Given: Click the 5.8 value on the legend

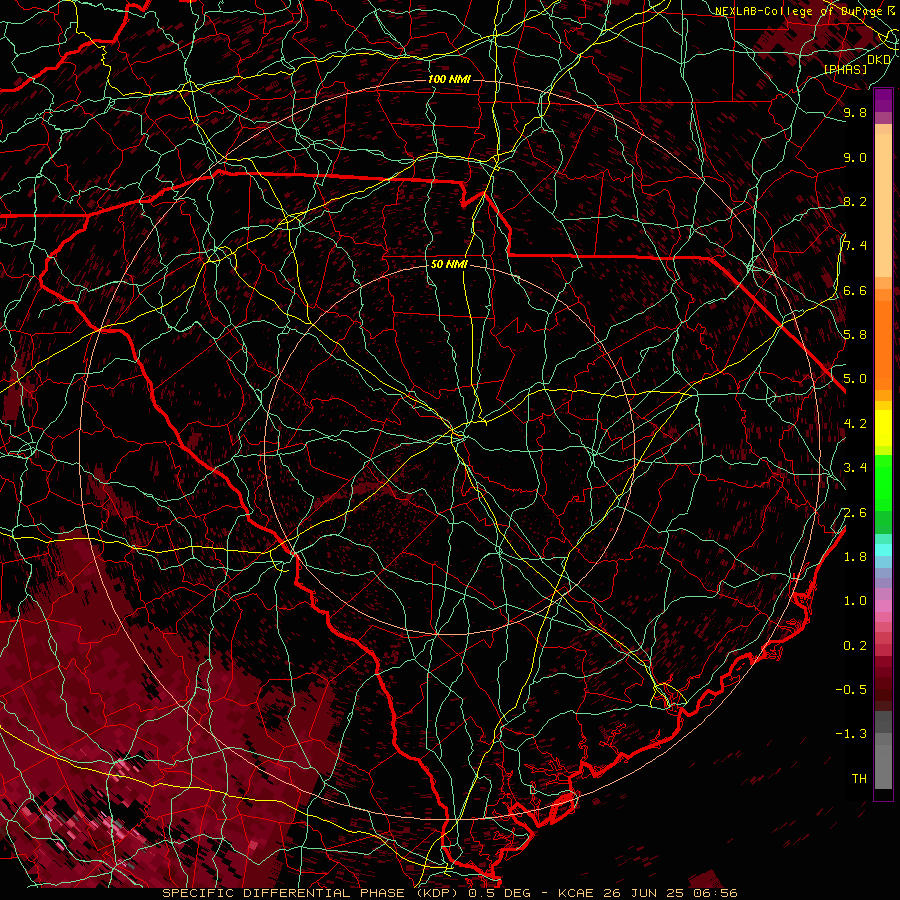Looking at the screenshot, I should [855, 335].
